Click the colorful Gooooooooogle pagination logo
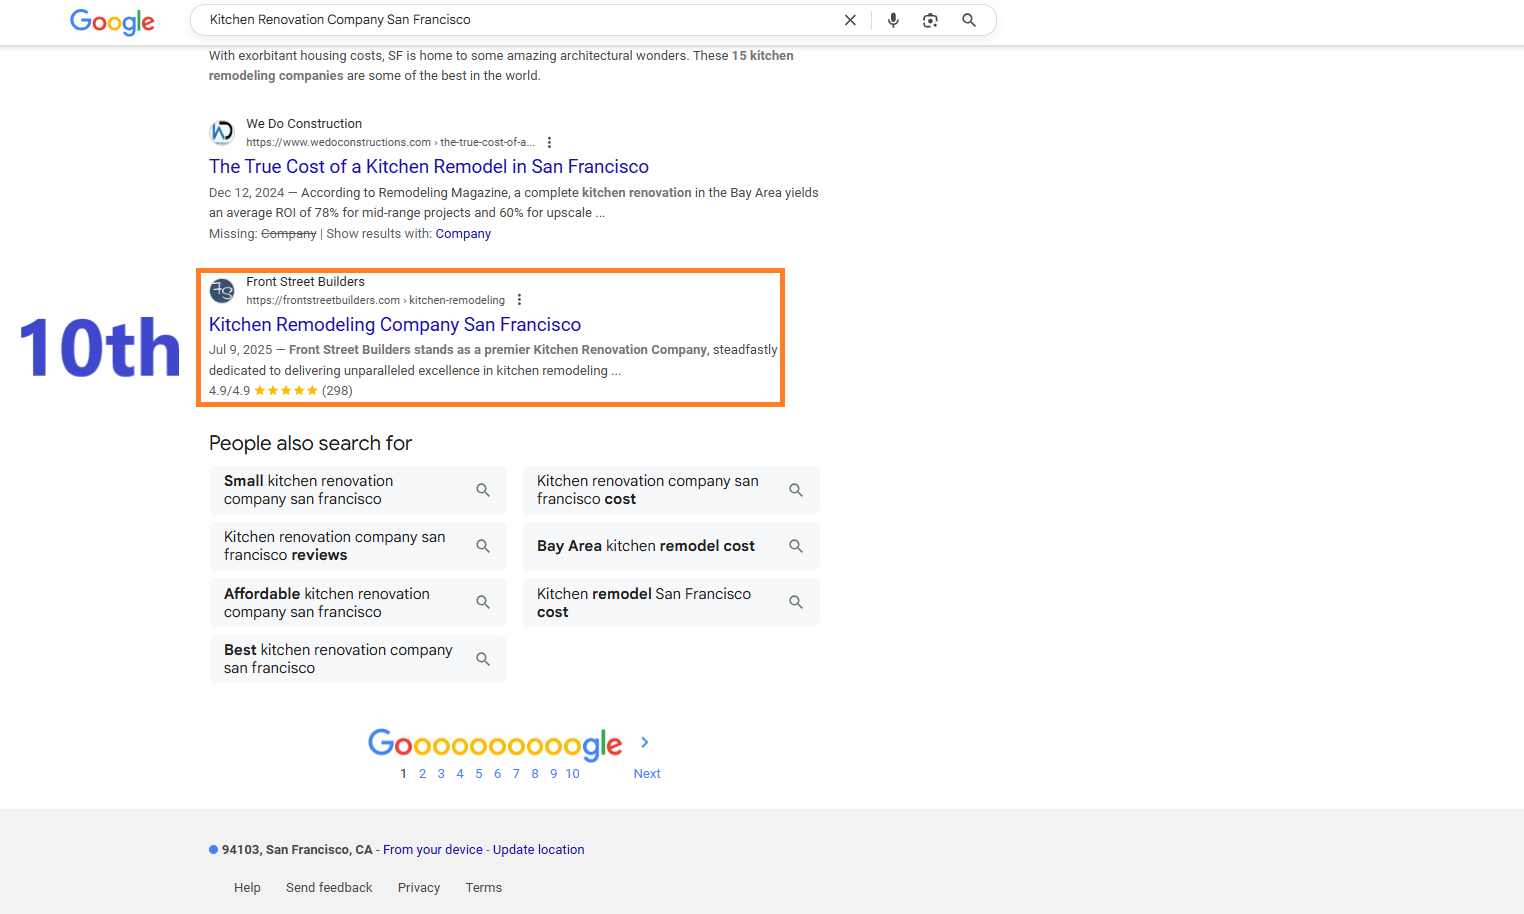 coord(495,745)
